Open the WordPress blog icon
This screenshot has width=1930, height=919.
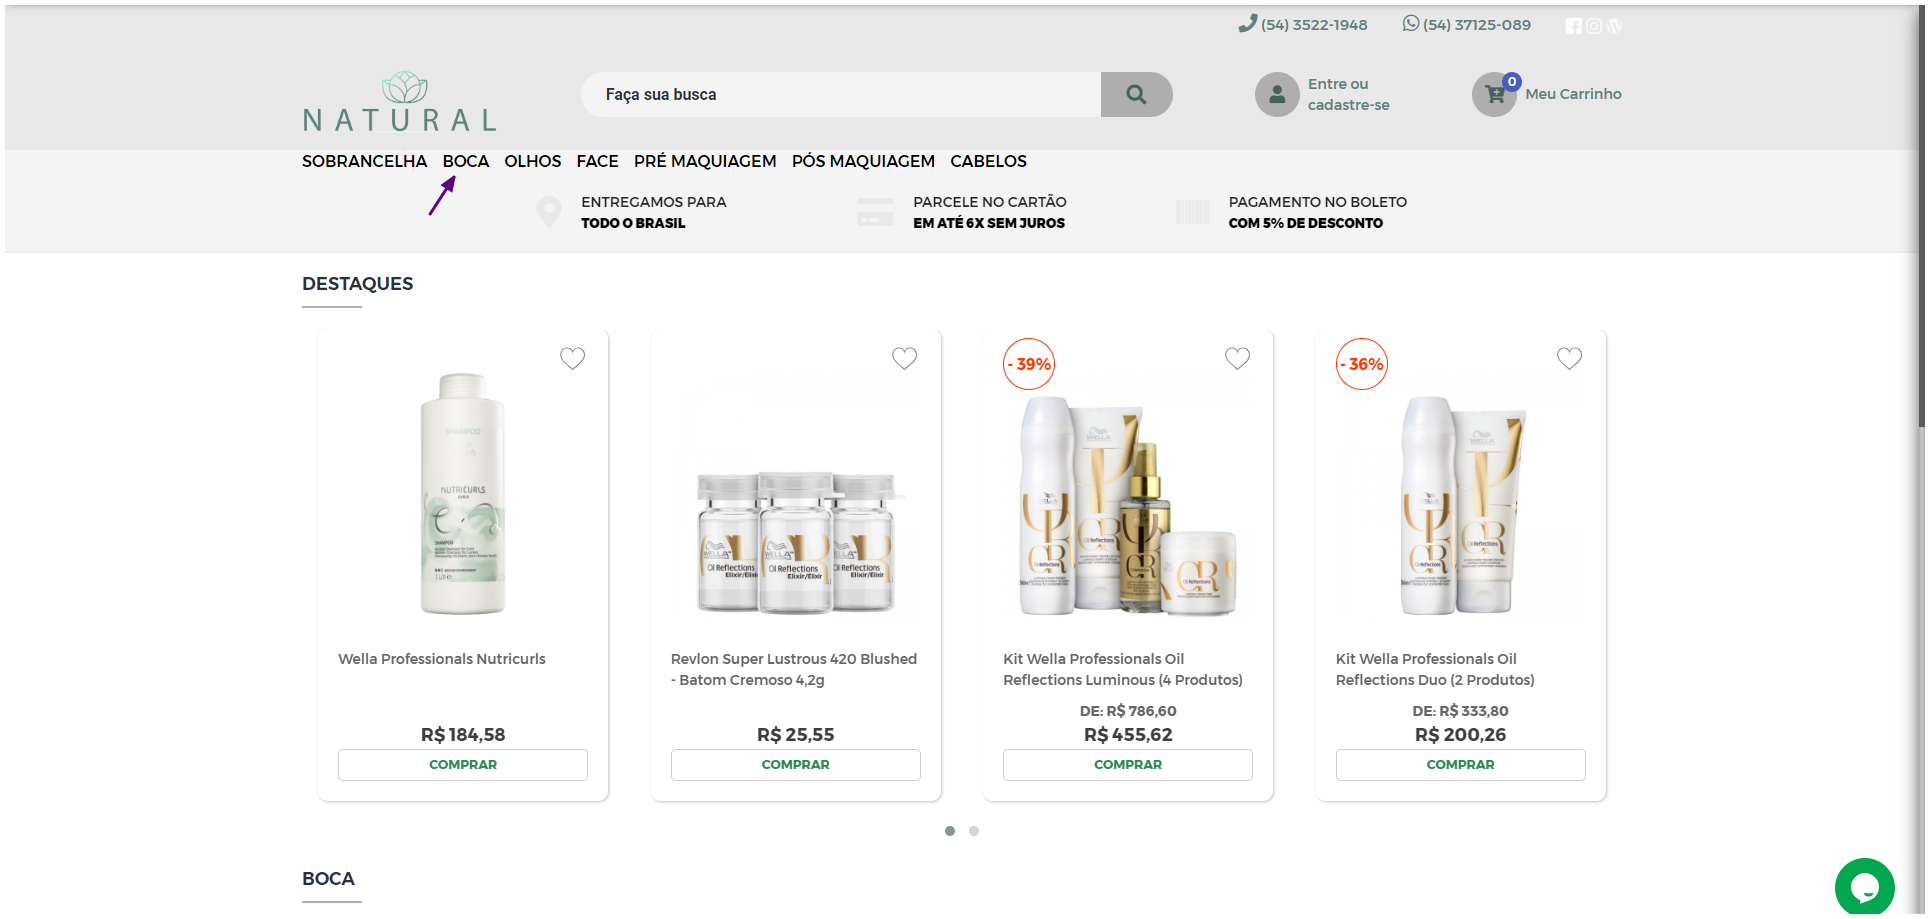point(1614,26)
